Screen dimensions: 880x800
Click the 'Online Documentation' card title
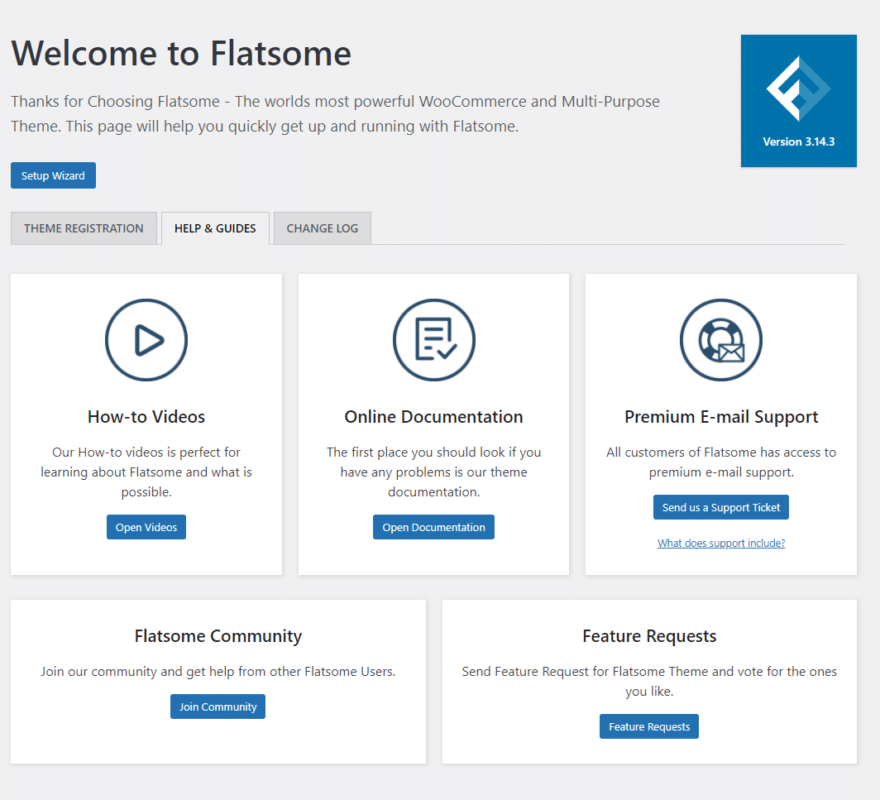[433, 417]
